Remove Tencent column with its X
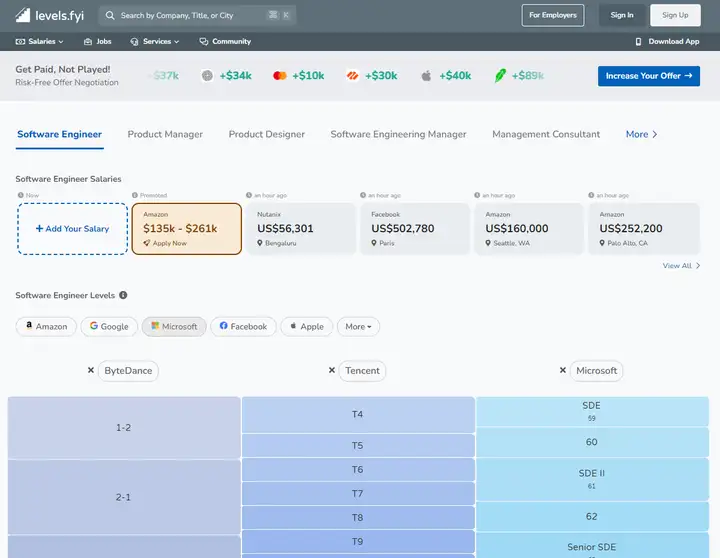Viewport: 720px width, 558px height. [332, 370]
